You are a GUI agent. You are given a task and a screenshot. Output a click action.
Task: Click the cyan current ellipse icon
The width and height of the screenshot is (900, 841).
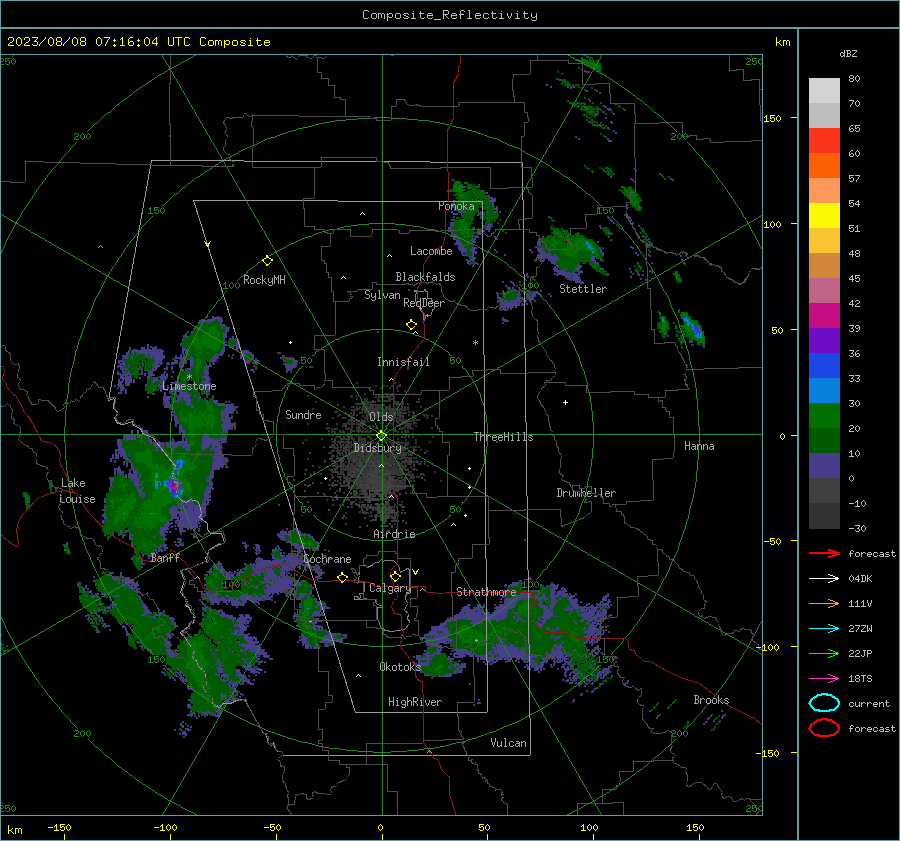[x=824, y=703]
